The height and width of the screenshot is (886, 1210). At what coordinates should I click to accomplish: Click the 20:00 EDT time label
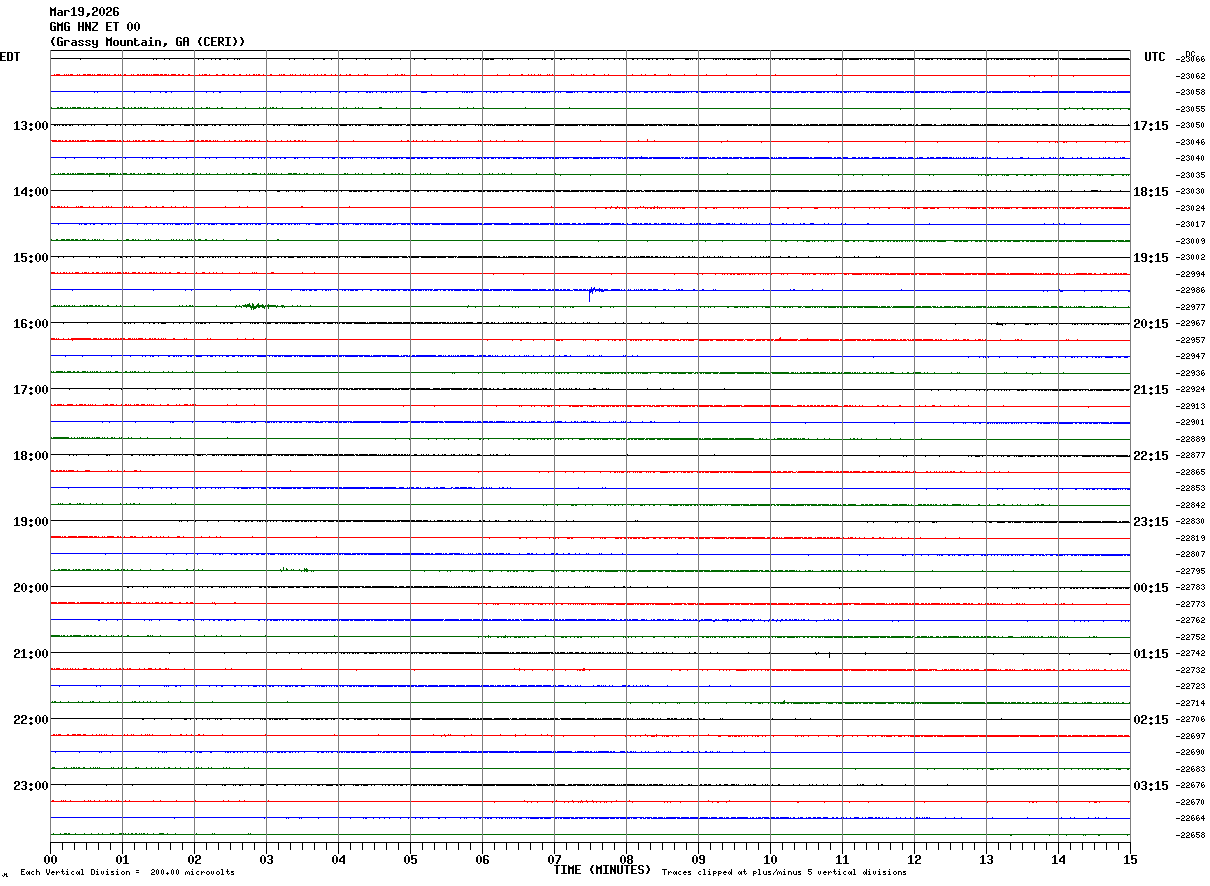pyautogui.click(x=31, y=588)
